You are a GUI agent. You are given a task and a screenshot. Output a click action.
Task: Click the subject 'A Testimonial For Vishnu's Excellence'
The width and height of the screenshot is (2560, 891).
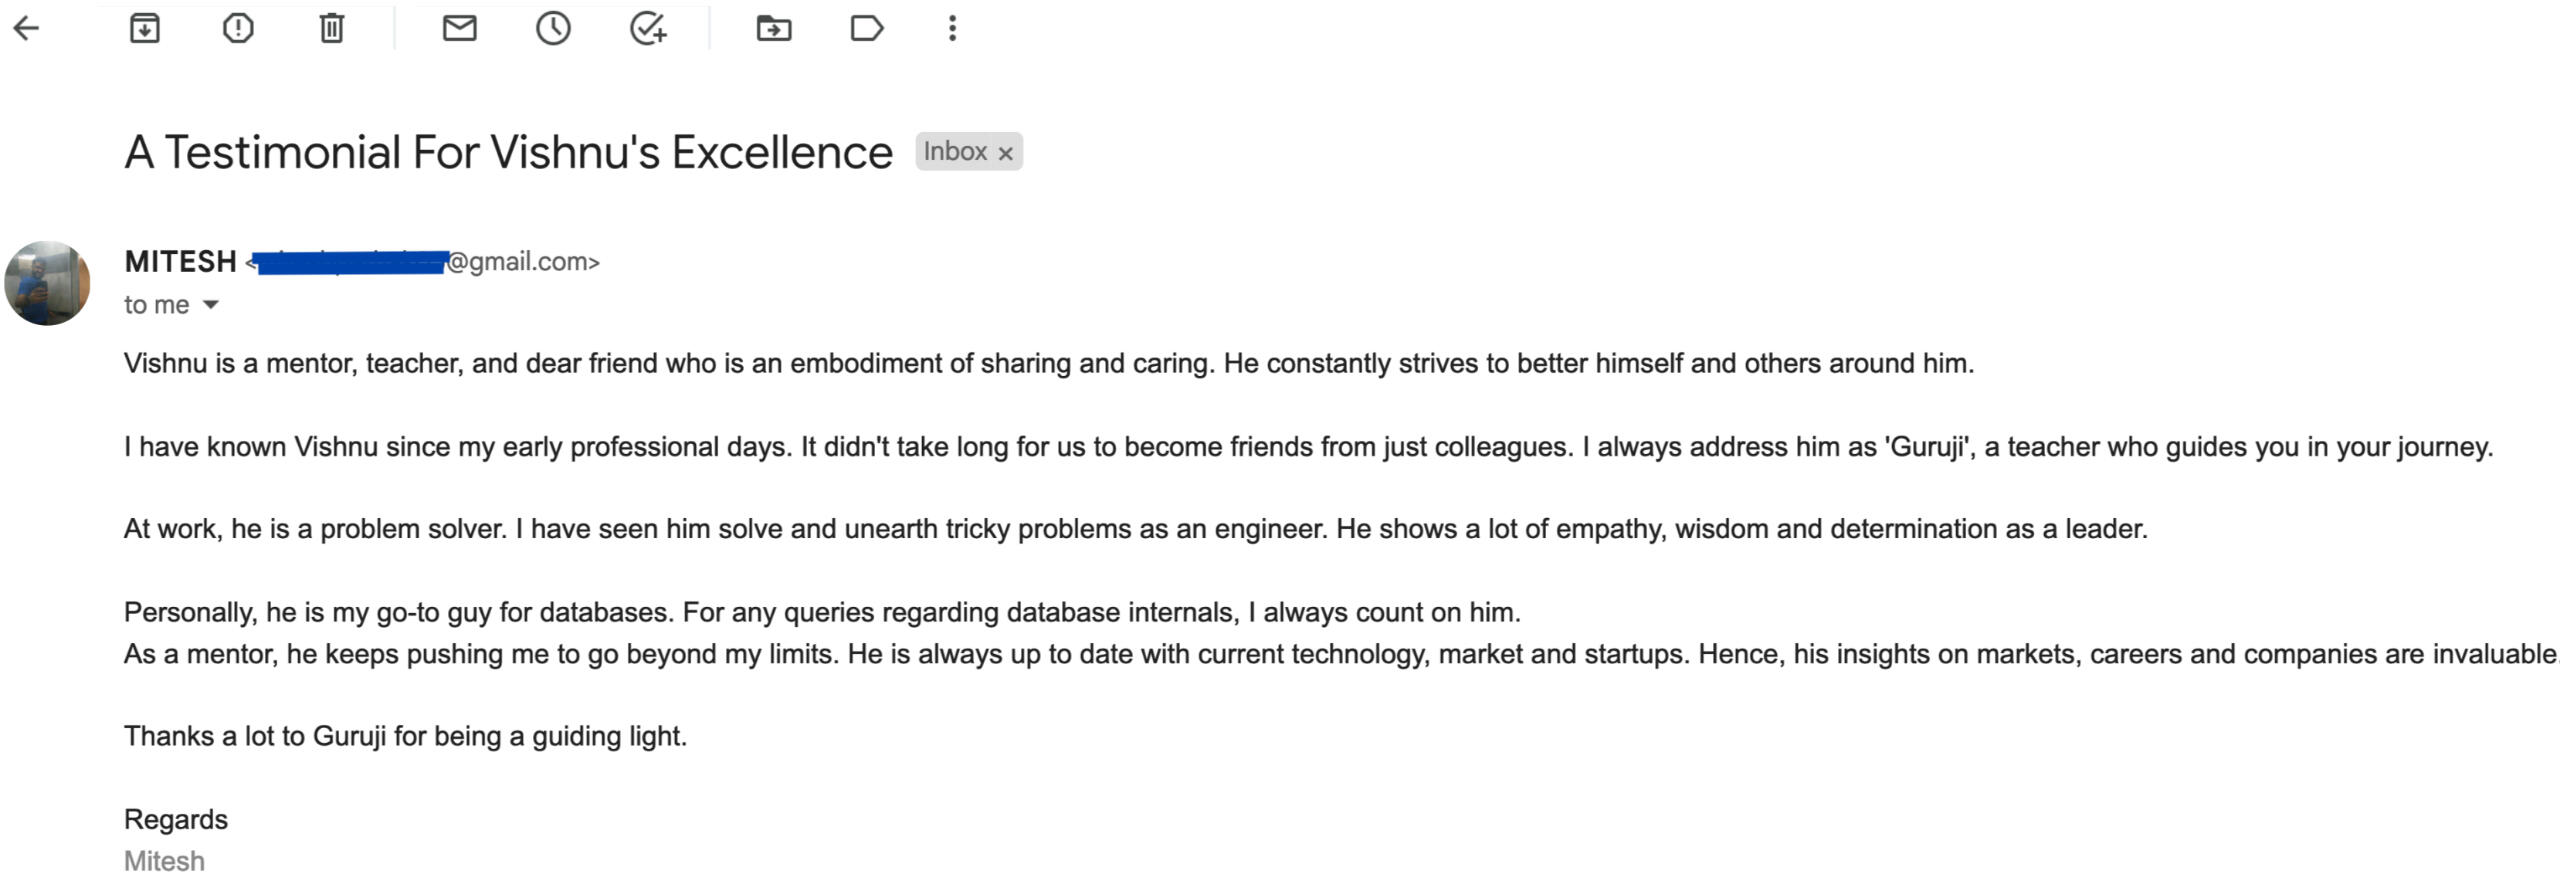point(508,153)
